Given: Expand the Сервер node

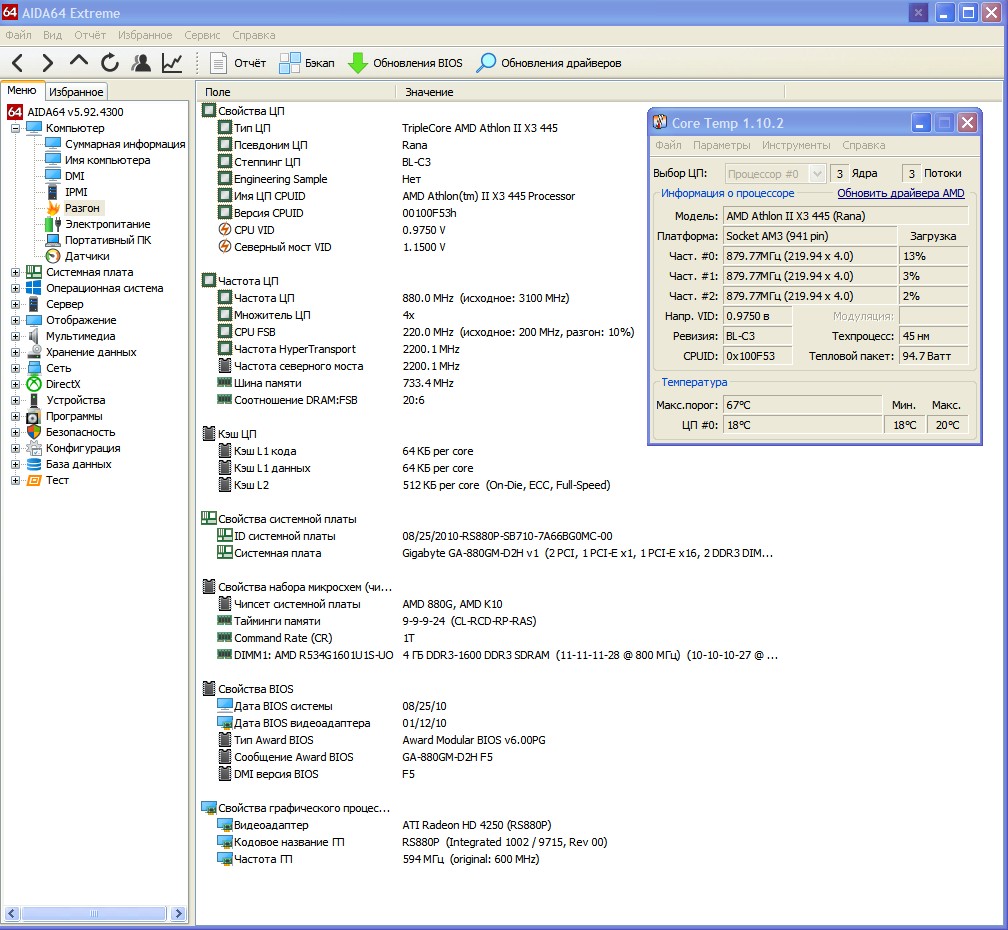Looking at the screenshot, I should pyautogui.click(x=15, y=304).
